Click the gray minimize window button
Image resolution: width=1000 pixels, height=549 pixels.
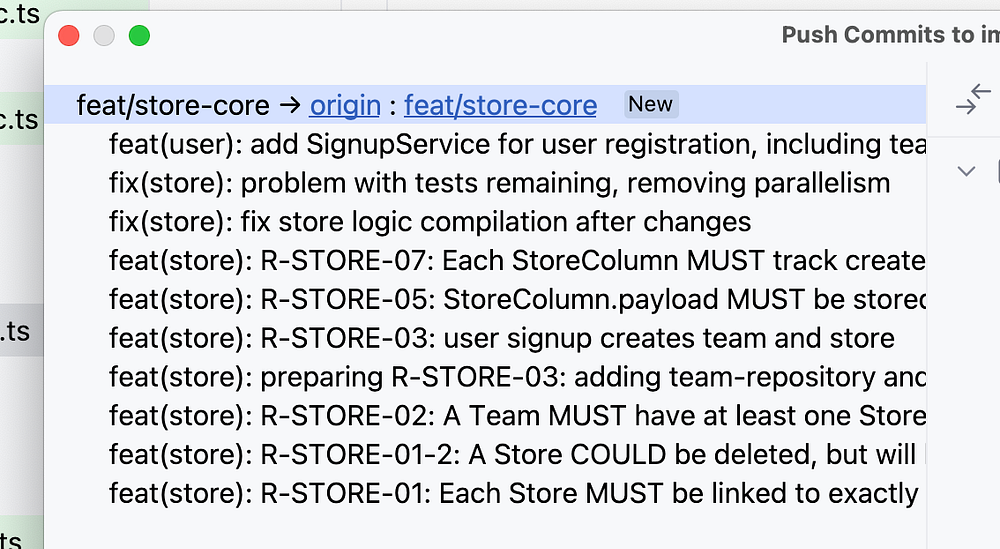(104, 36)
